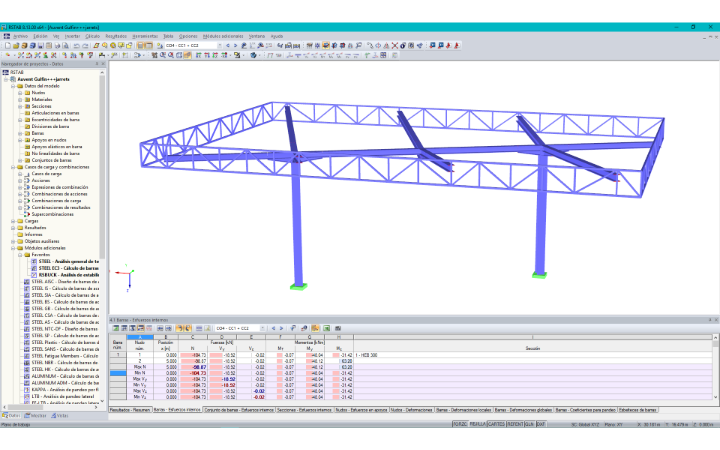Expand the Barras tree node
The width and height of the screenshot is (720, 450).
tap(20, 133)
